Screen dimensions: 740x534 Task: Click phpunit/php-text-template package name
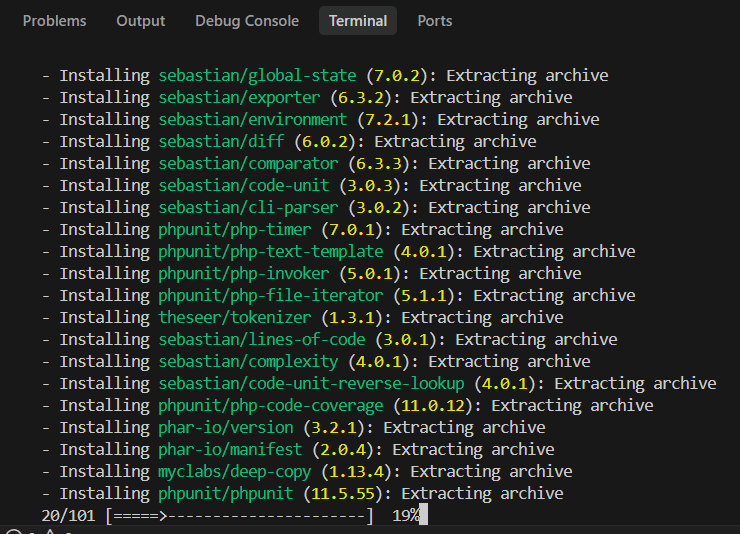click(x=271, y=251)
